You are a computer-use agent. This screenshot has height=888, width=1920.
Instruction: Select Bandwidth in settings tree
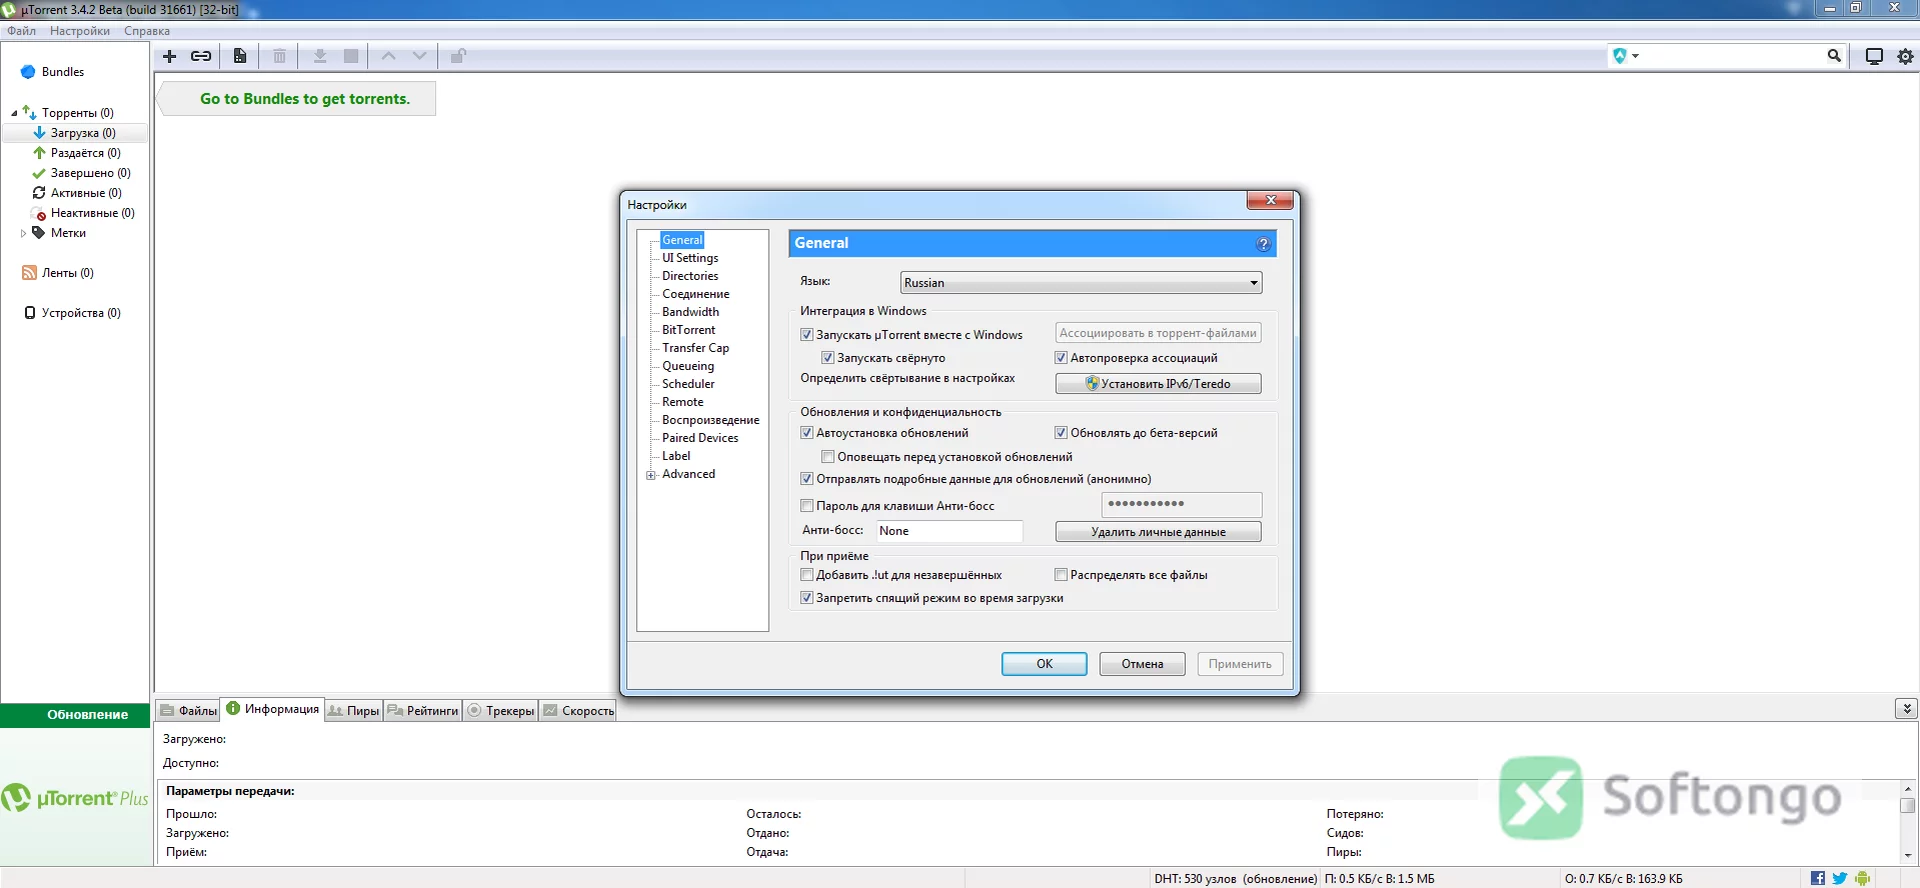(690, 312)
